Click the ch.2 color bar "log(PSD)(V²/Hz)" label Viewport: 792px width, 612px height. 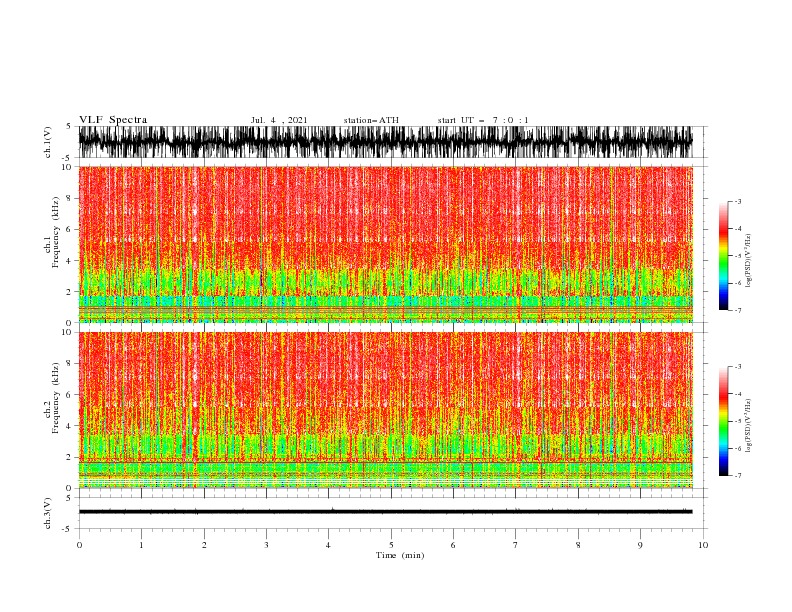pos(748,426)
